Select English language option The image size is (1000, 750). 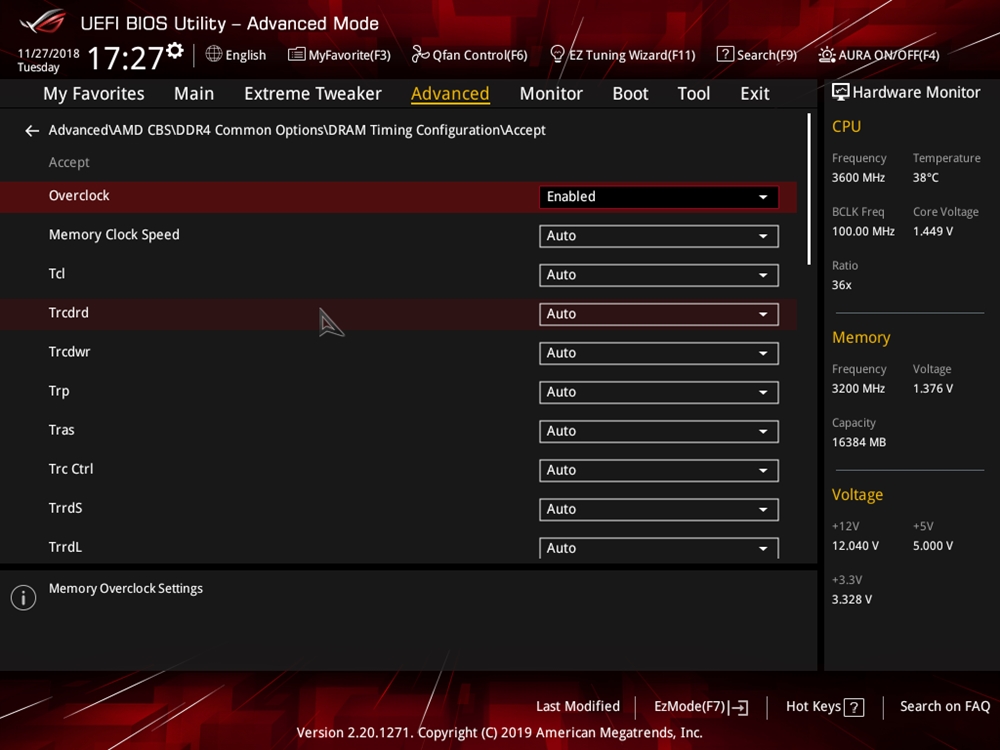point(246,55)
